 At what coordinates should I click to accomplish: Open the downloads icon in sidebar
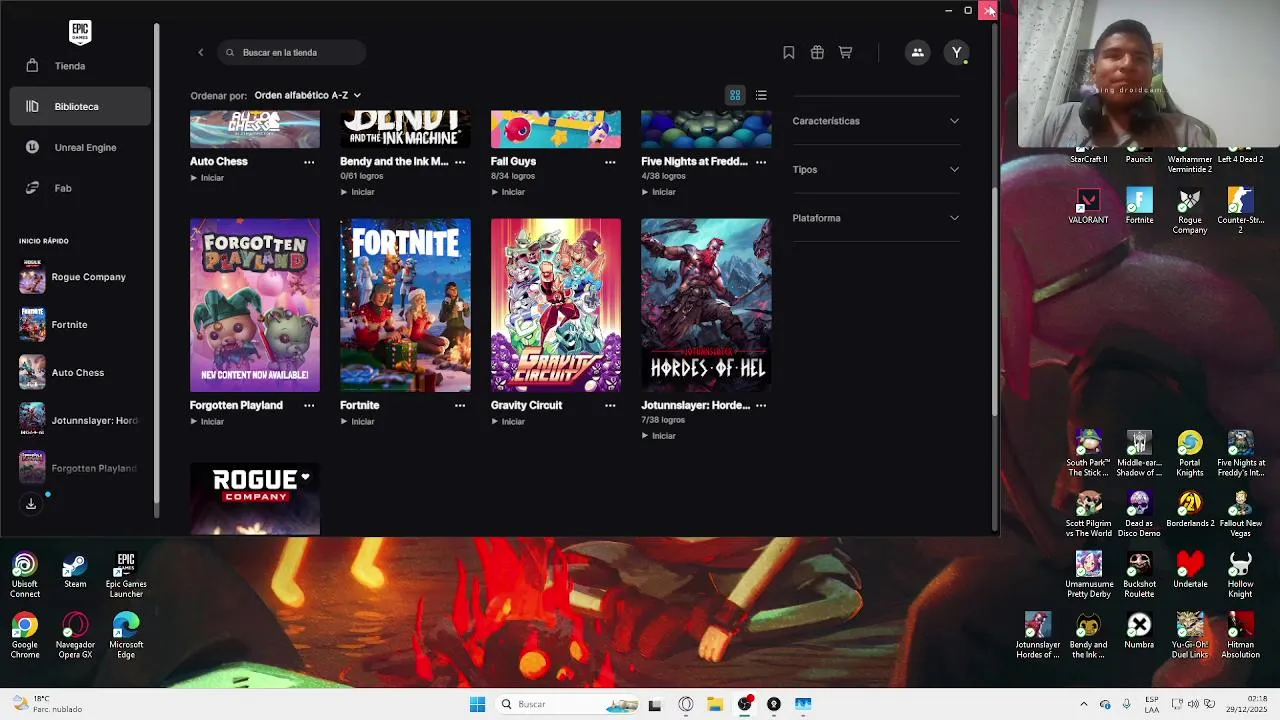(31, 504)
